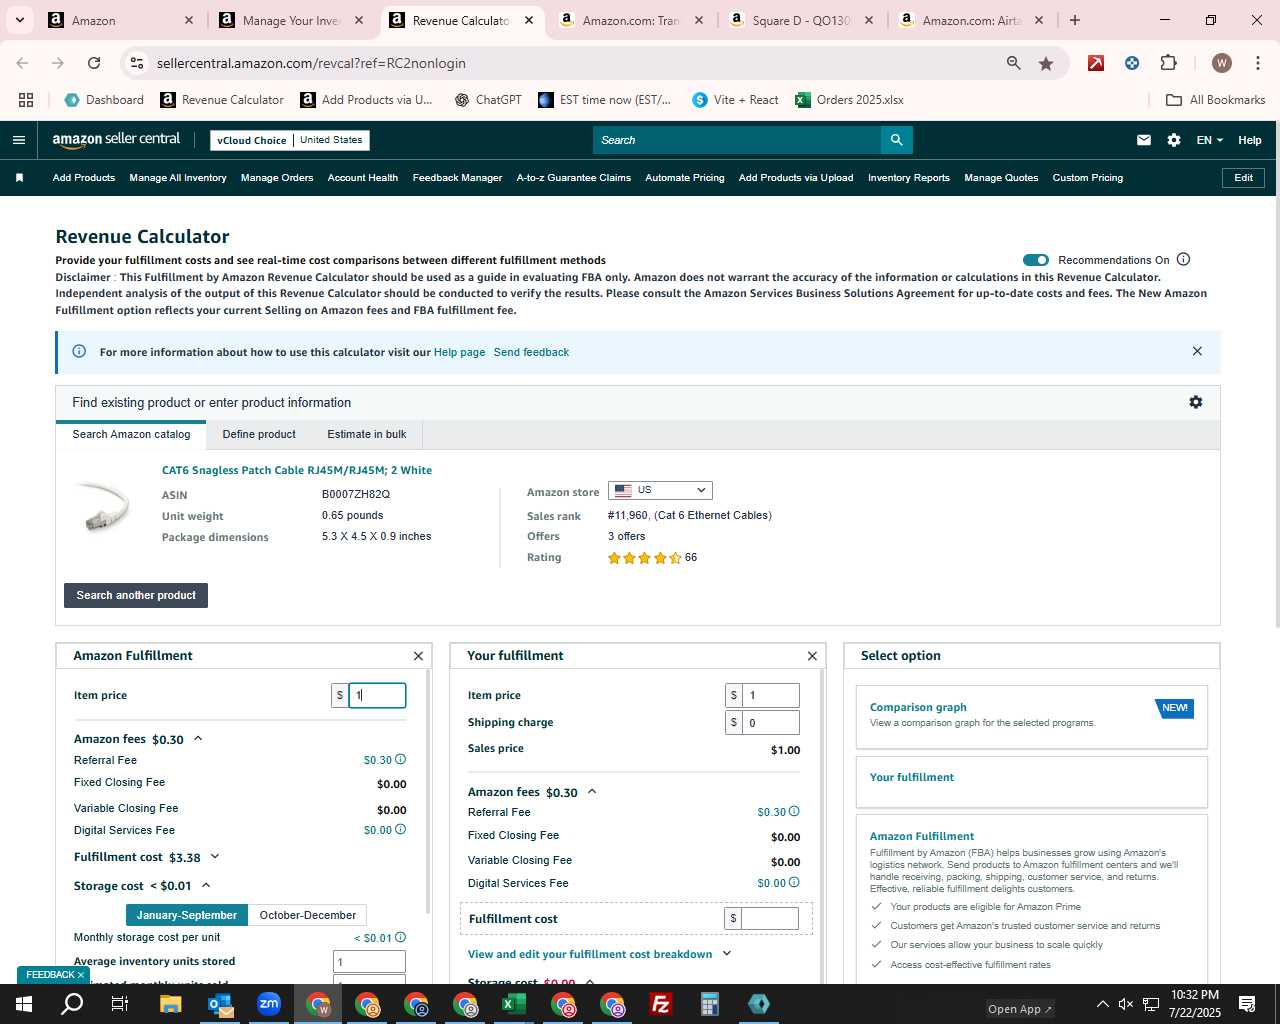Open Chrome profile avatar W

(x=1221, y=63)
